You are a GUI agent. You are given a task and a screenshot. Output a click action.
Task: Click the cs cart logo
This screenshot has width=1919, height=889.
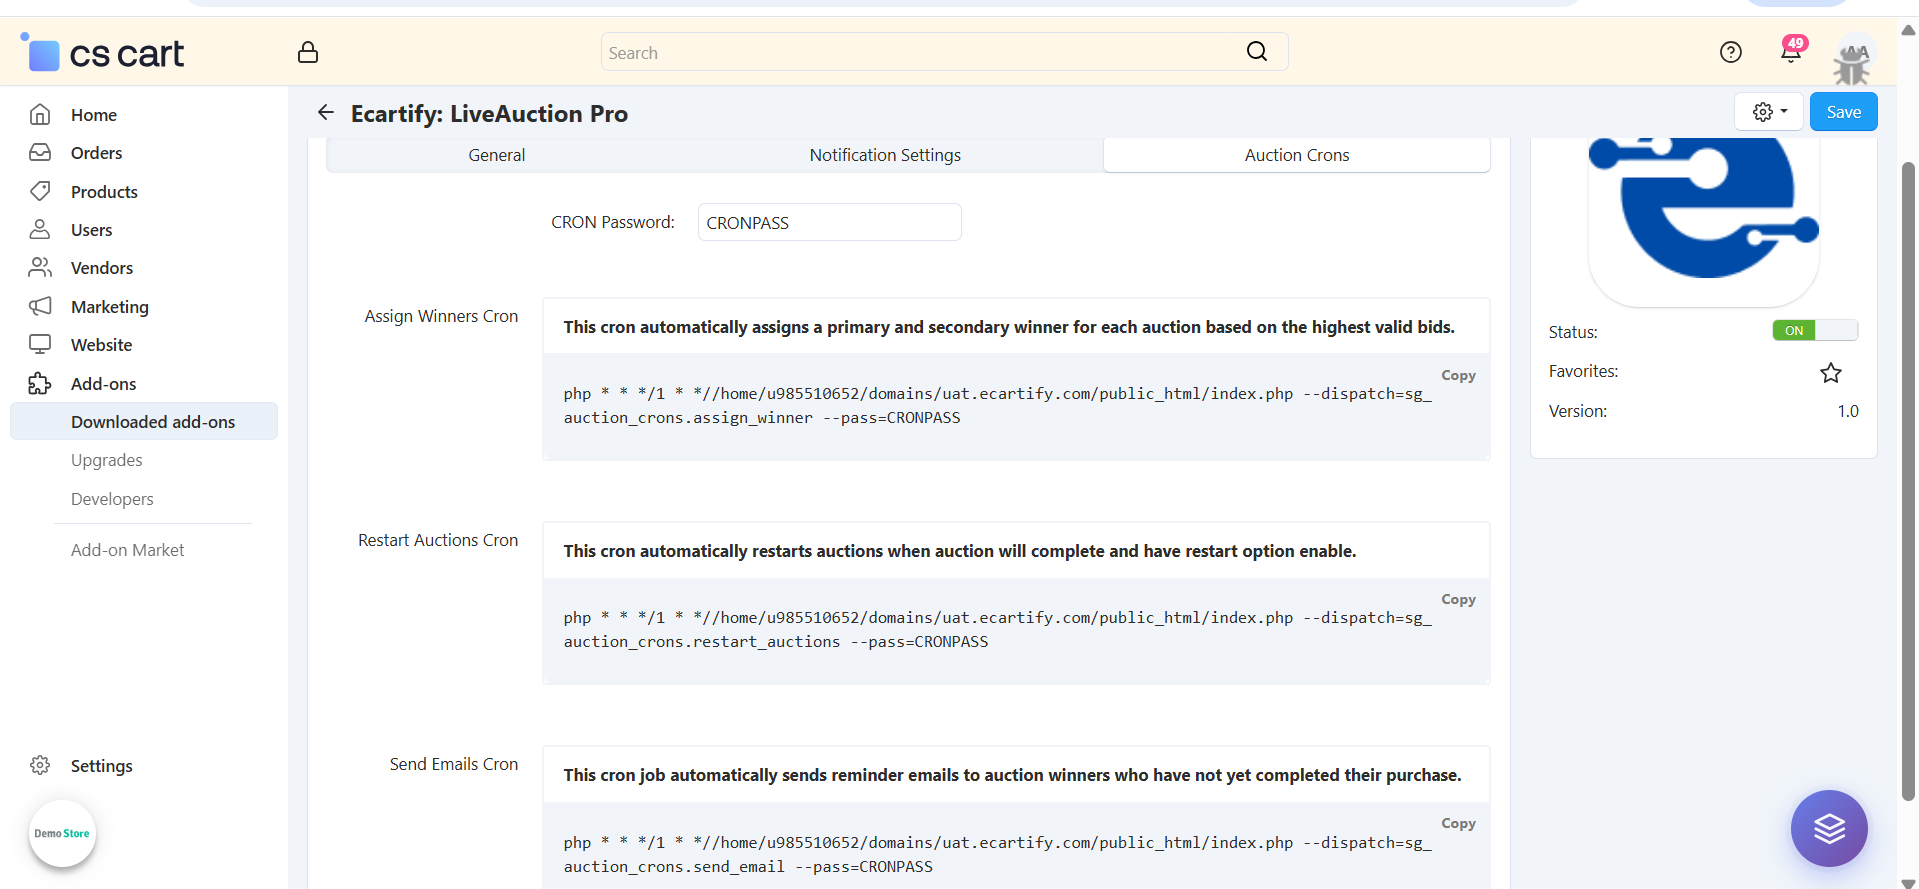click(x=103, y=53)
